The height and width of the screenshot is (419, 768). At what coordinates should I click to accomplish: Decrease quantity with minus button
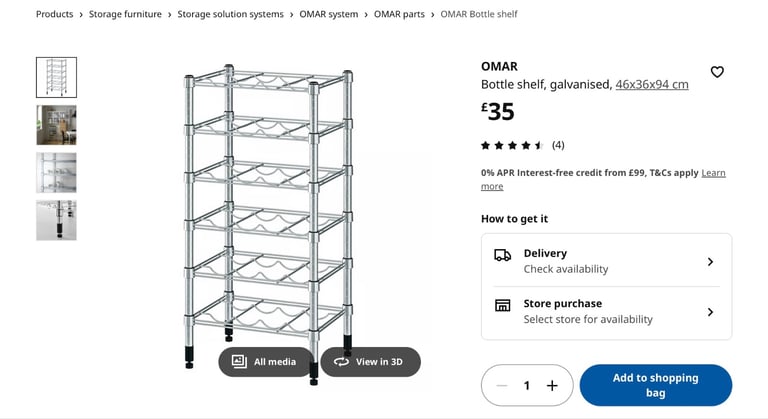[x=502, y=385]
